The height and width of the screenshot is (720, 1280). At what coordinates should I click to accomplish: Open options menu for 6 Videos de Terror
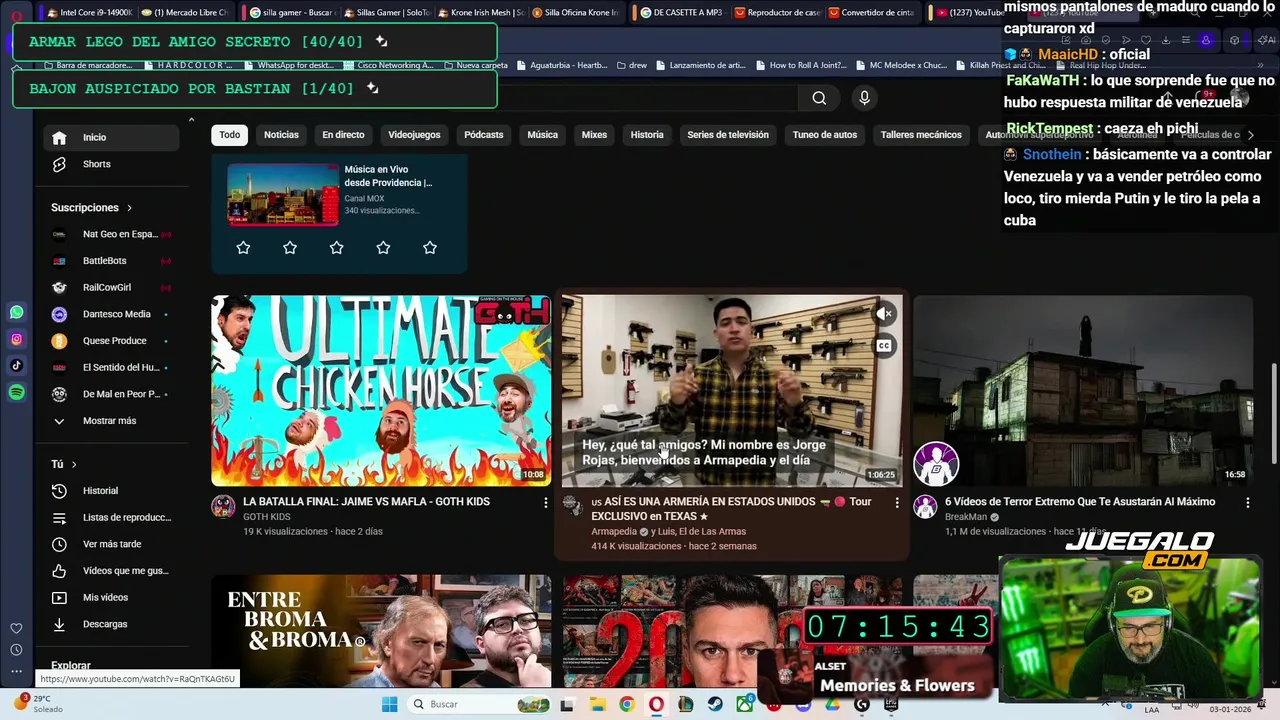(1247, 502)
